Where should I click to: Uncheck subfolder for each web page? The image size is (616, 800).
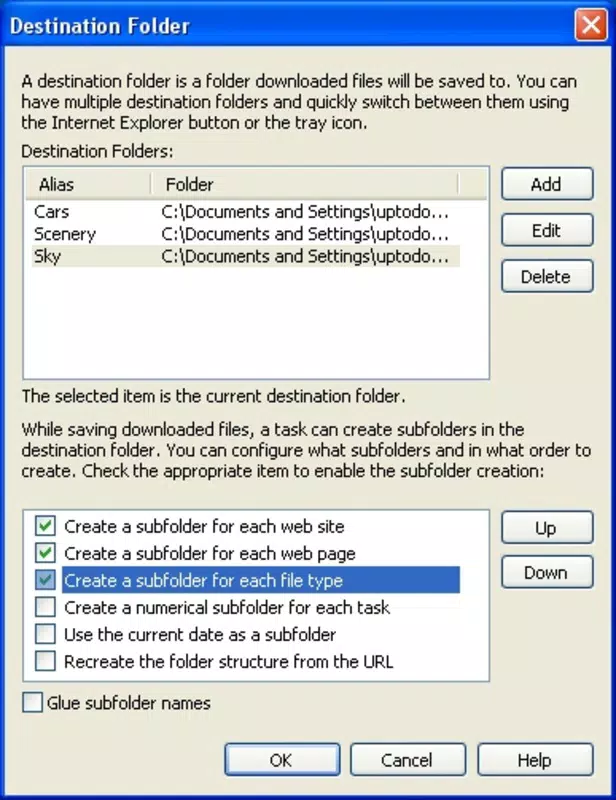(45, 553)
